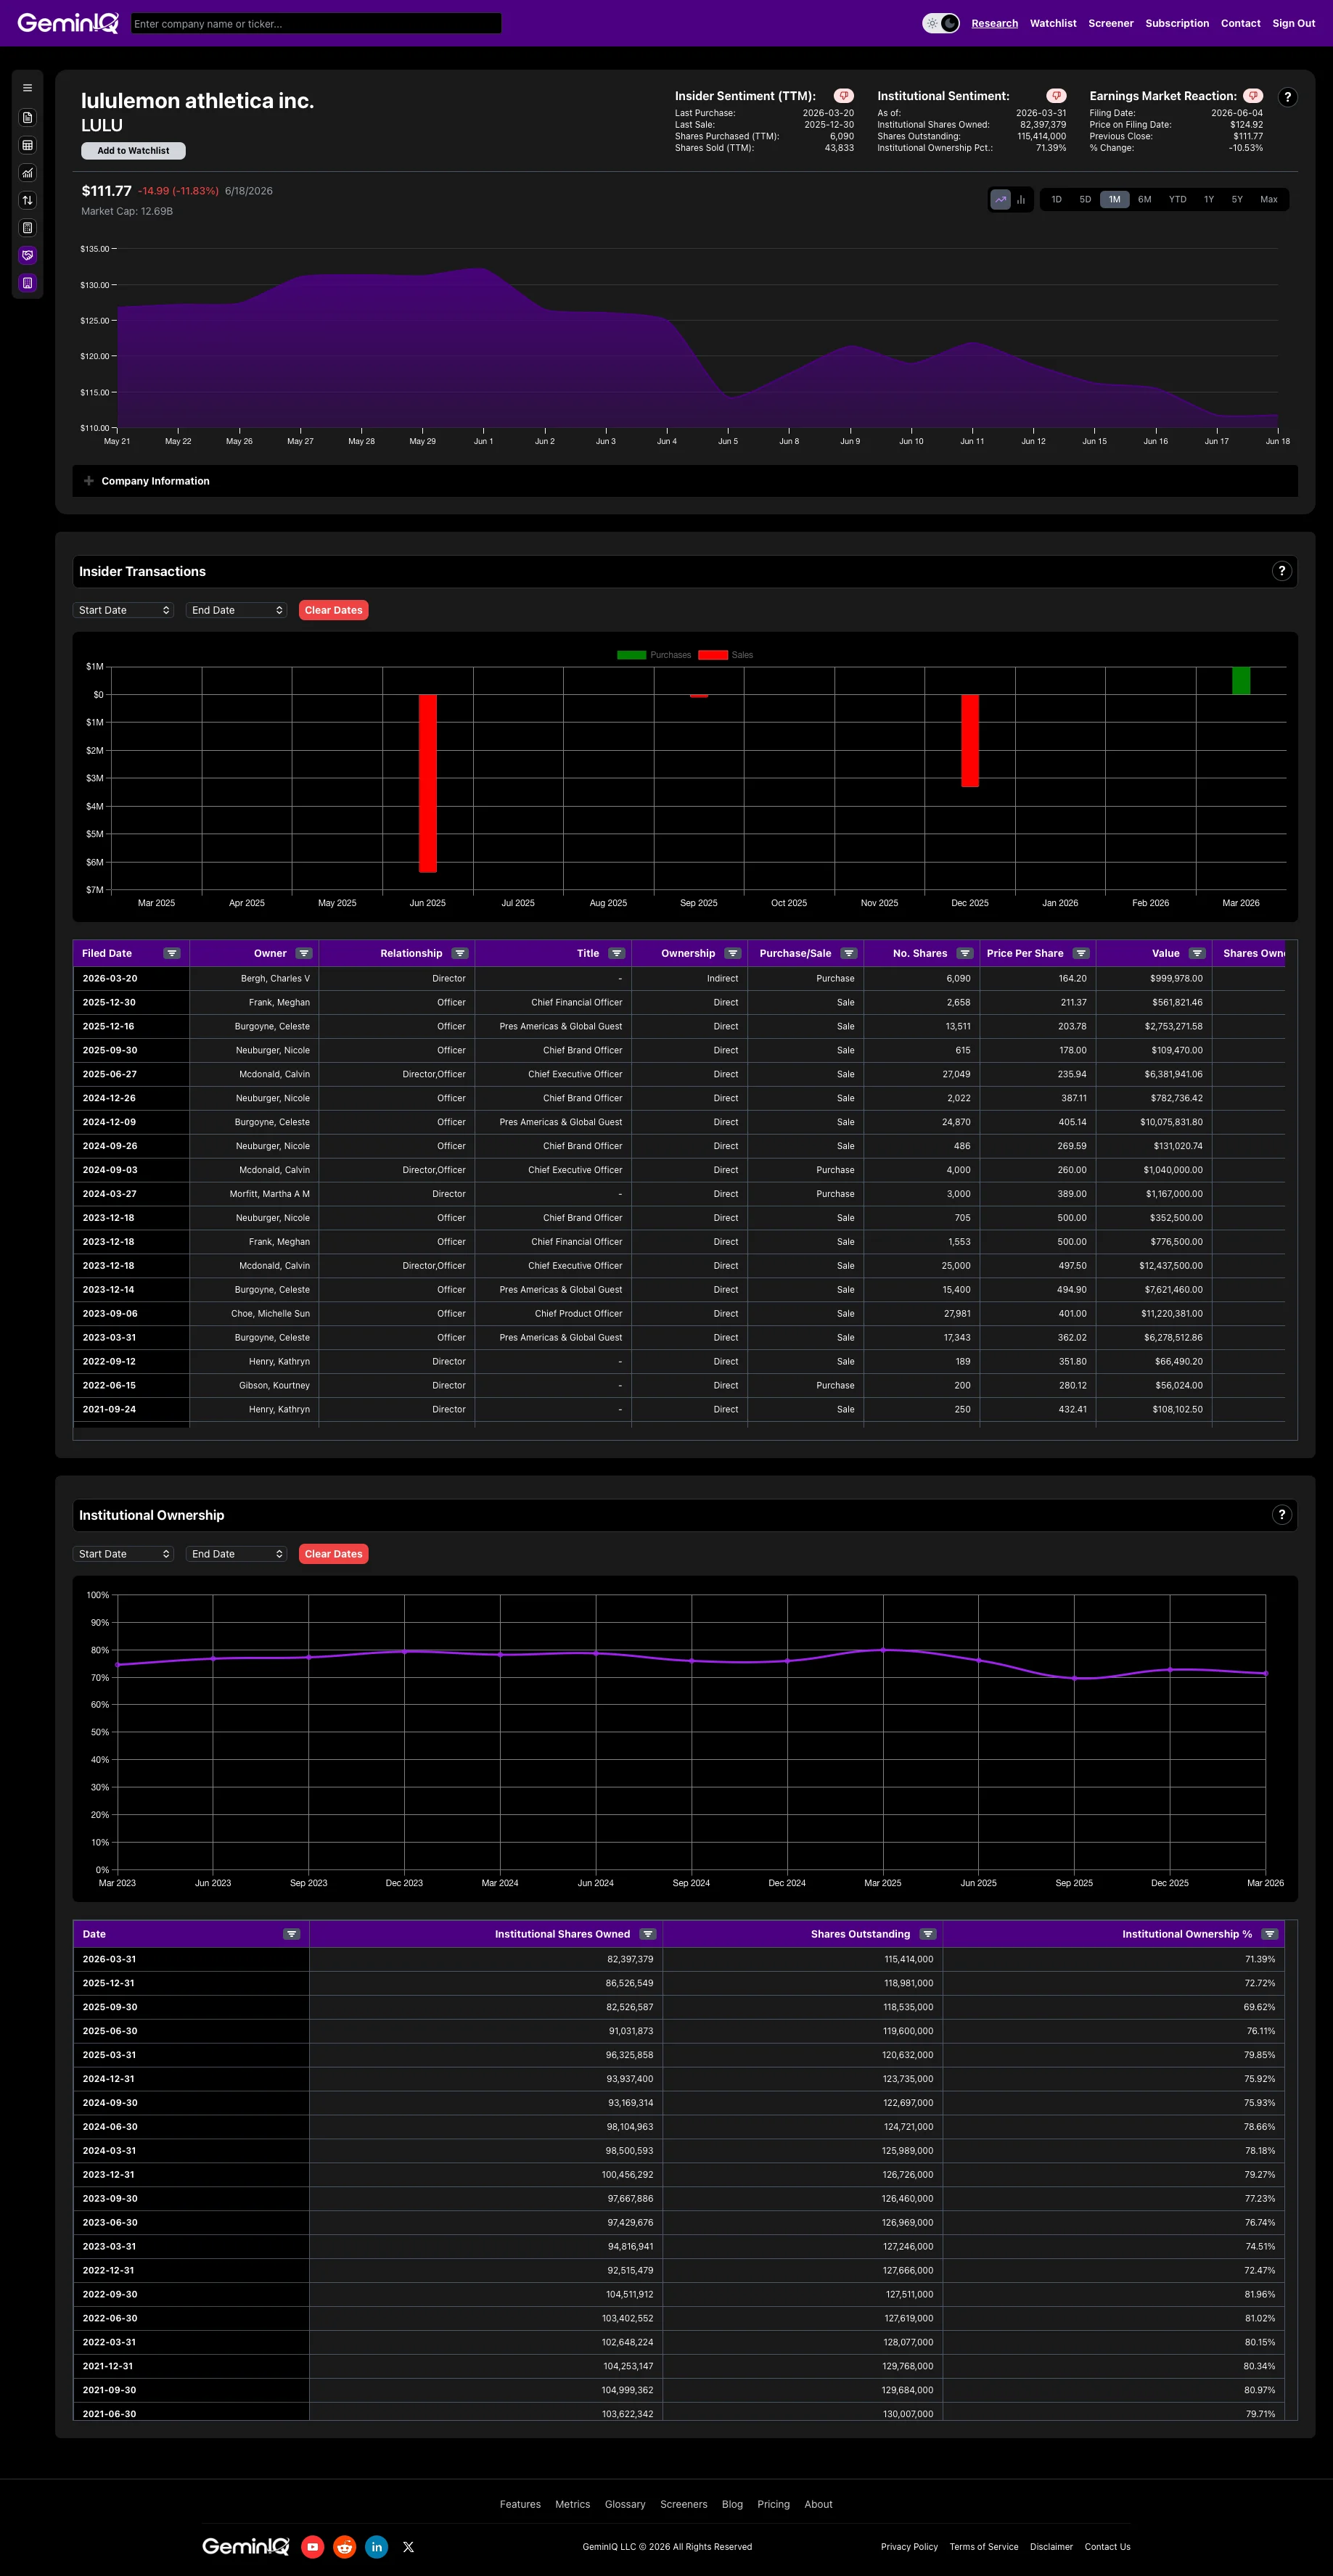The image size is (1333, 2576).
Task: Click the Jun 2025 red sales bar
Action: coord(427,783)
